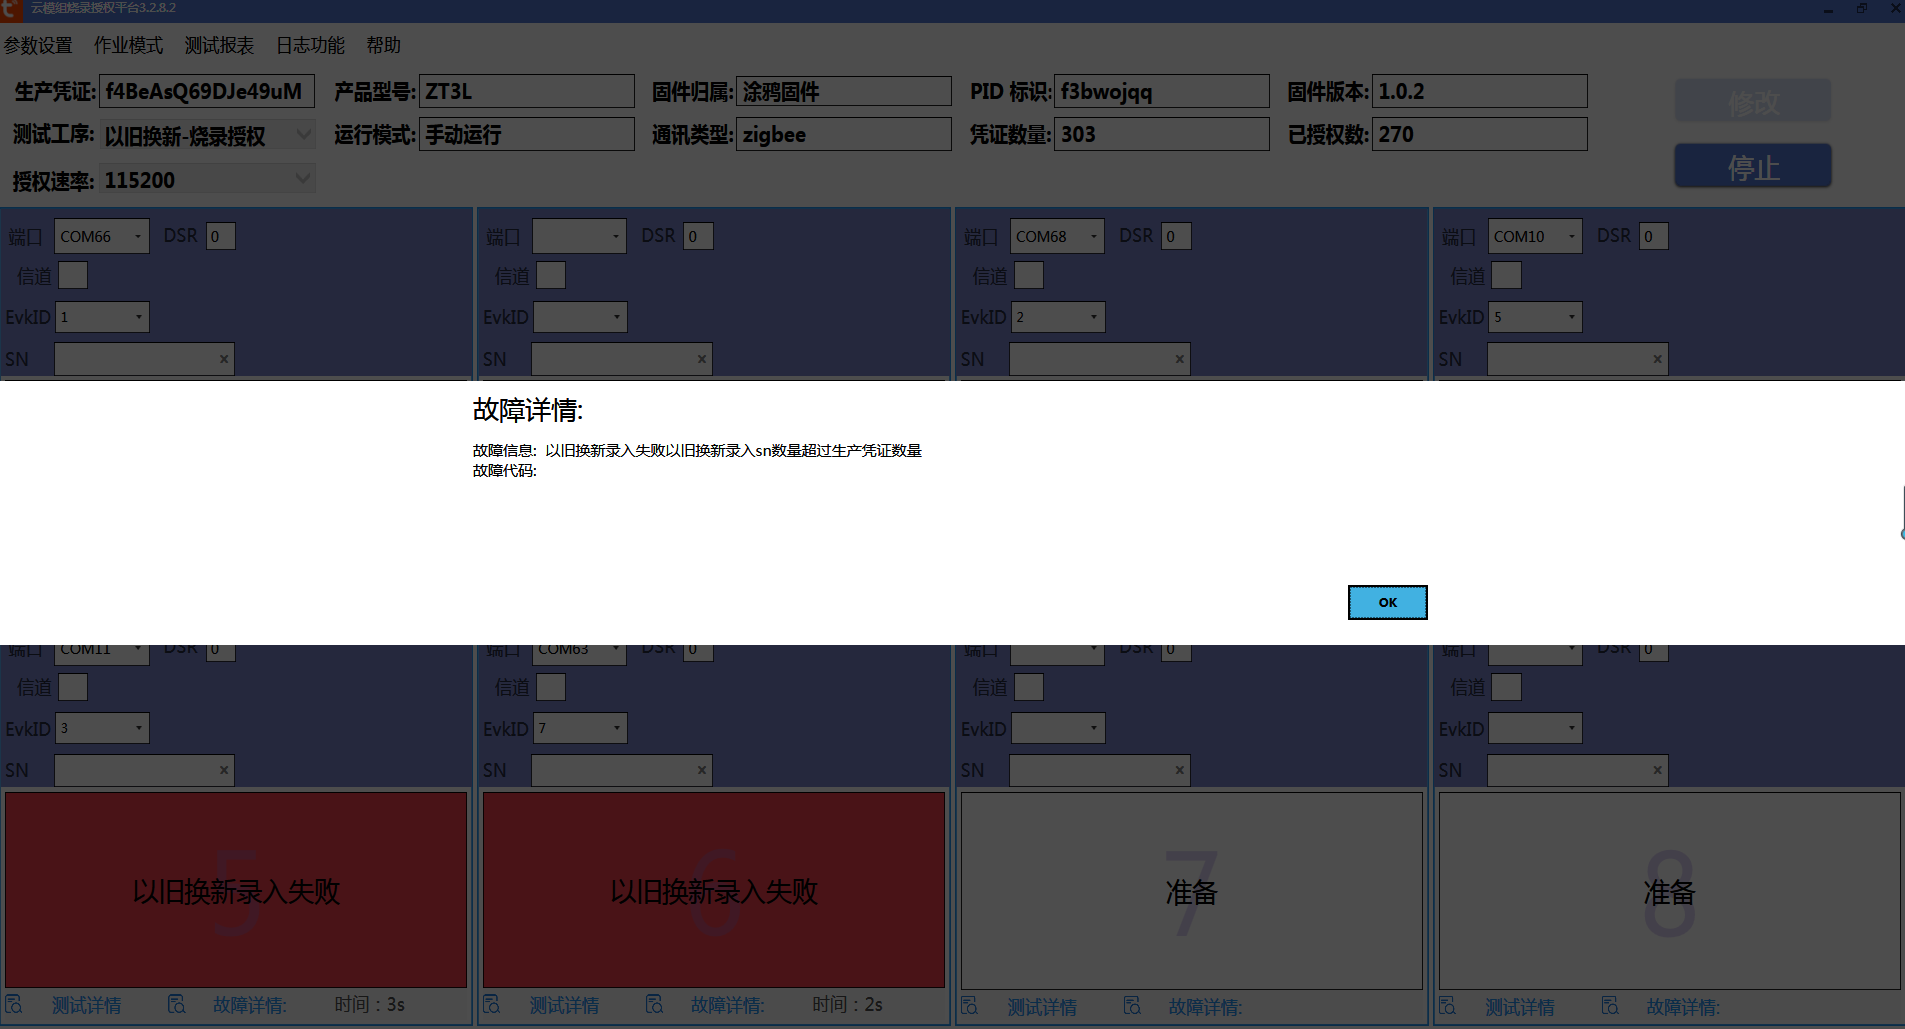
Task: Open 故障详情 link under station 6
Action: 727,1005
